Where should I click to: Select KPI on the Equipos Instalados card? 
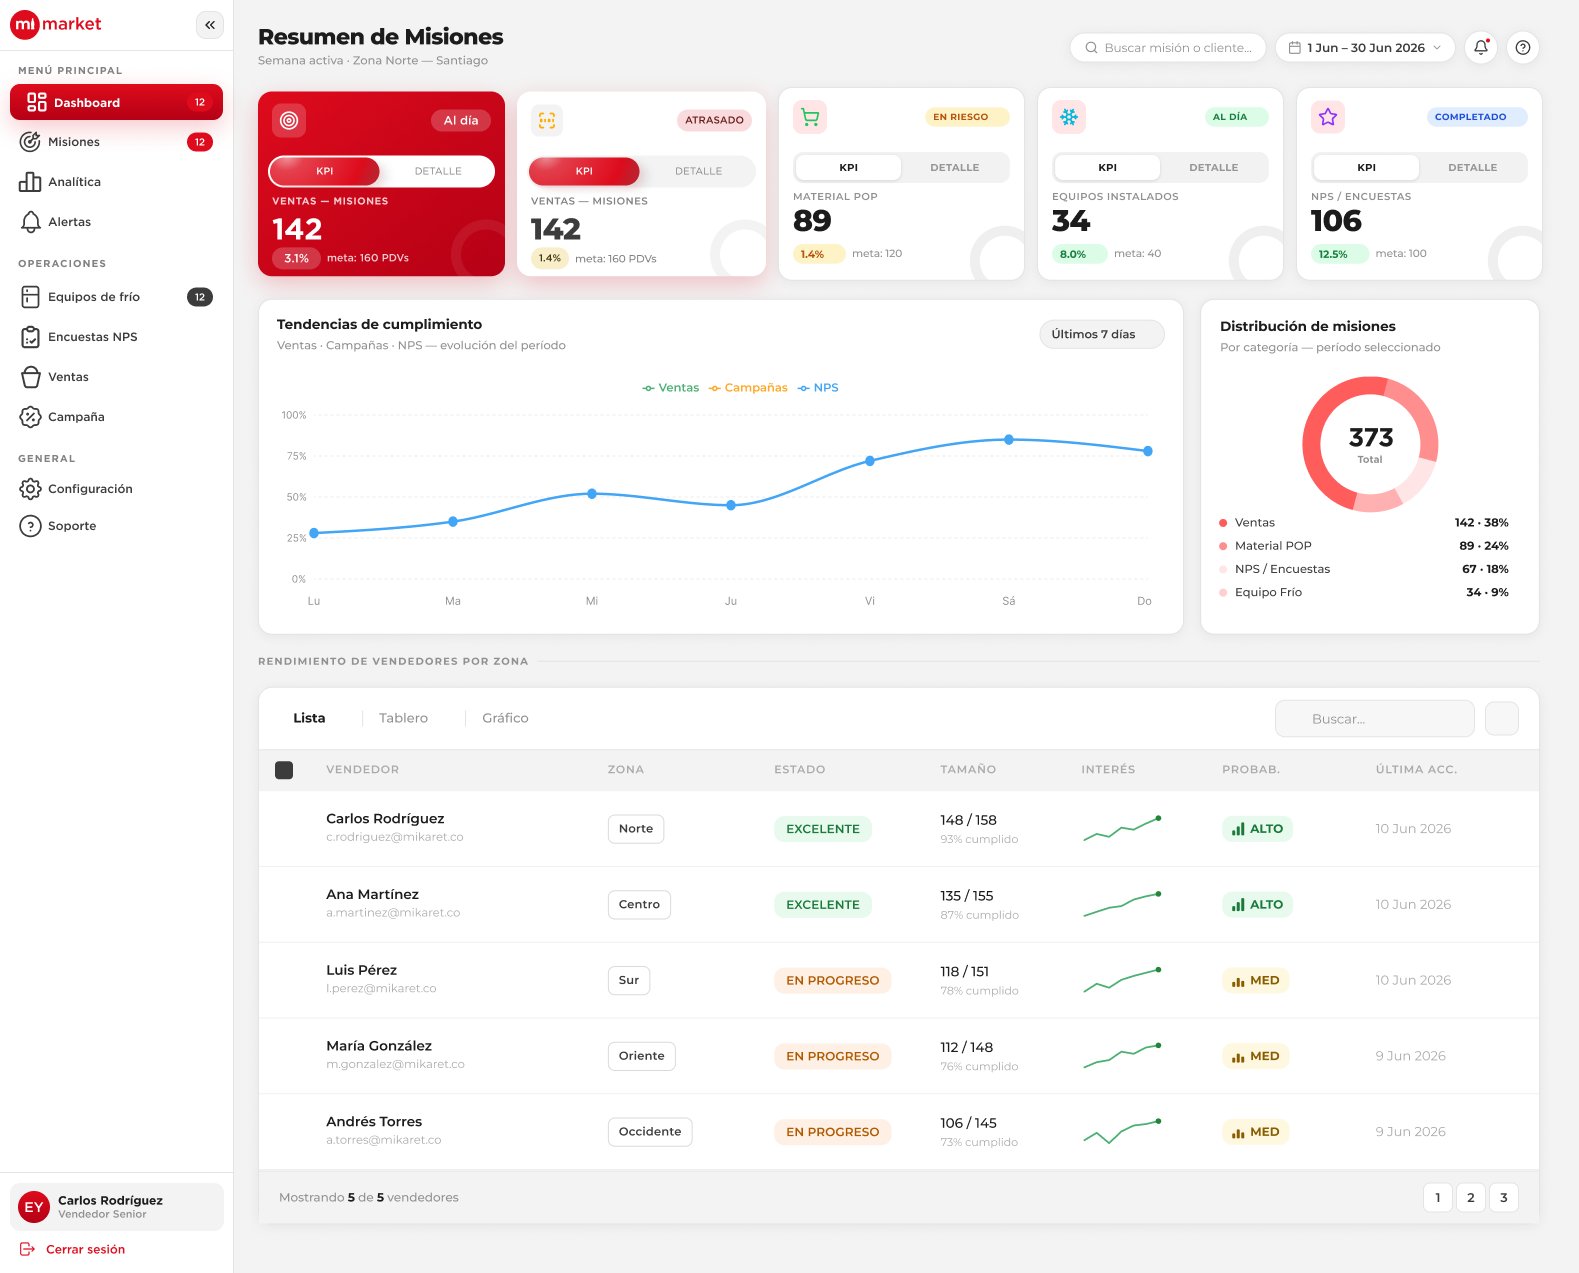pyautogui.click(x=1107, y=167)
